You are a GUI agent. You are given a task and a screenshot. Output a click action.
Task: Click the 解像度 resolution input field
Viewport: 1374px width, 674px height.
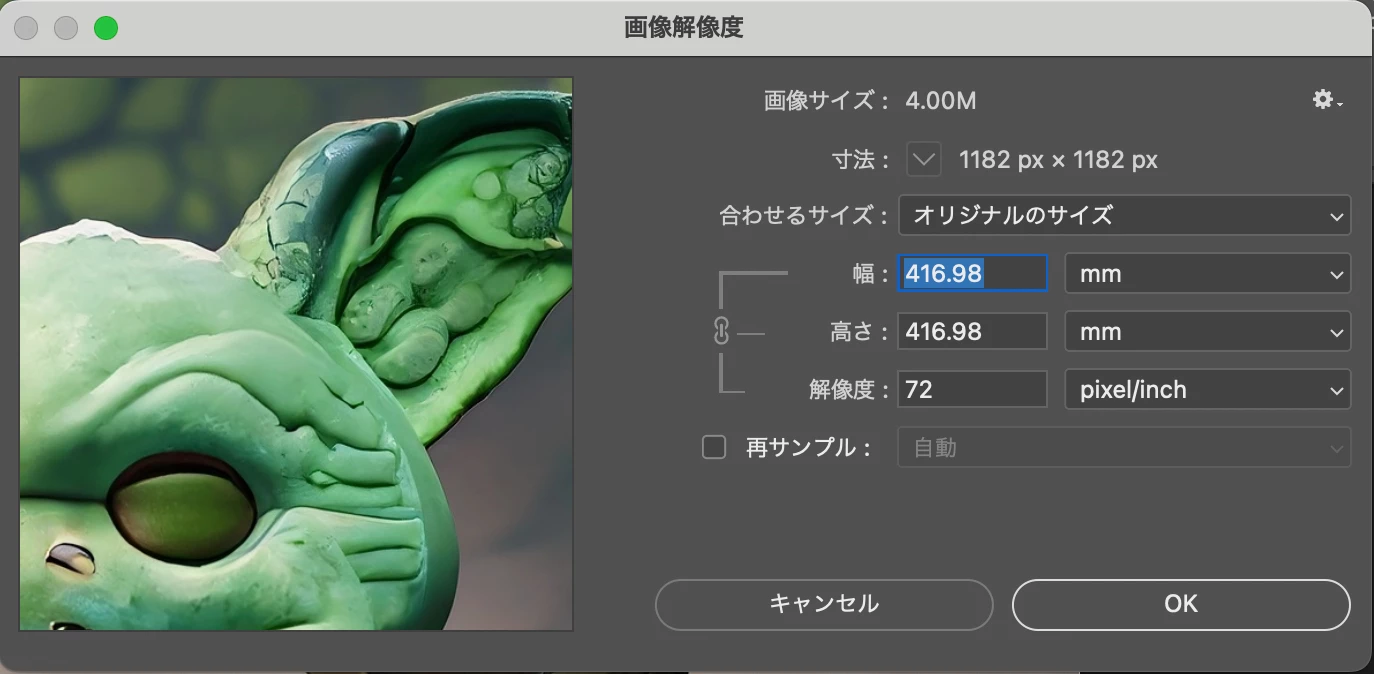click(973, 390)
